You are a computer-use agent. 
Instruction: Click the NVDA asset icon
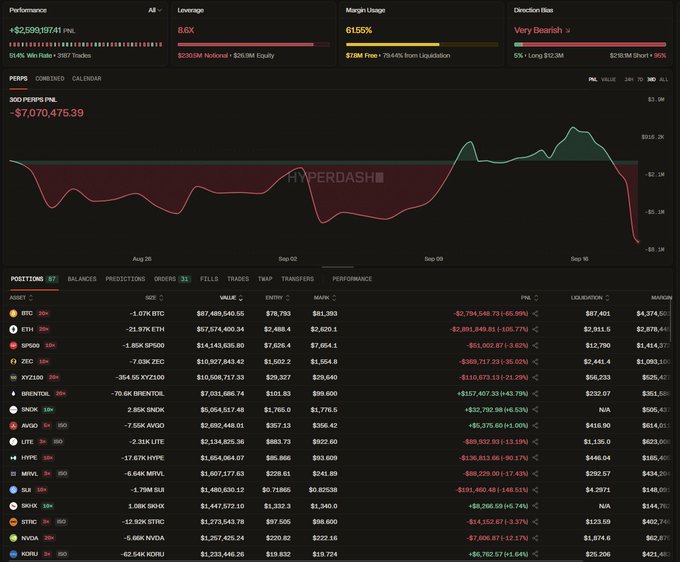[x=13, y=538]
